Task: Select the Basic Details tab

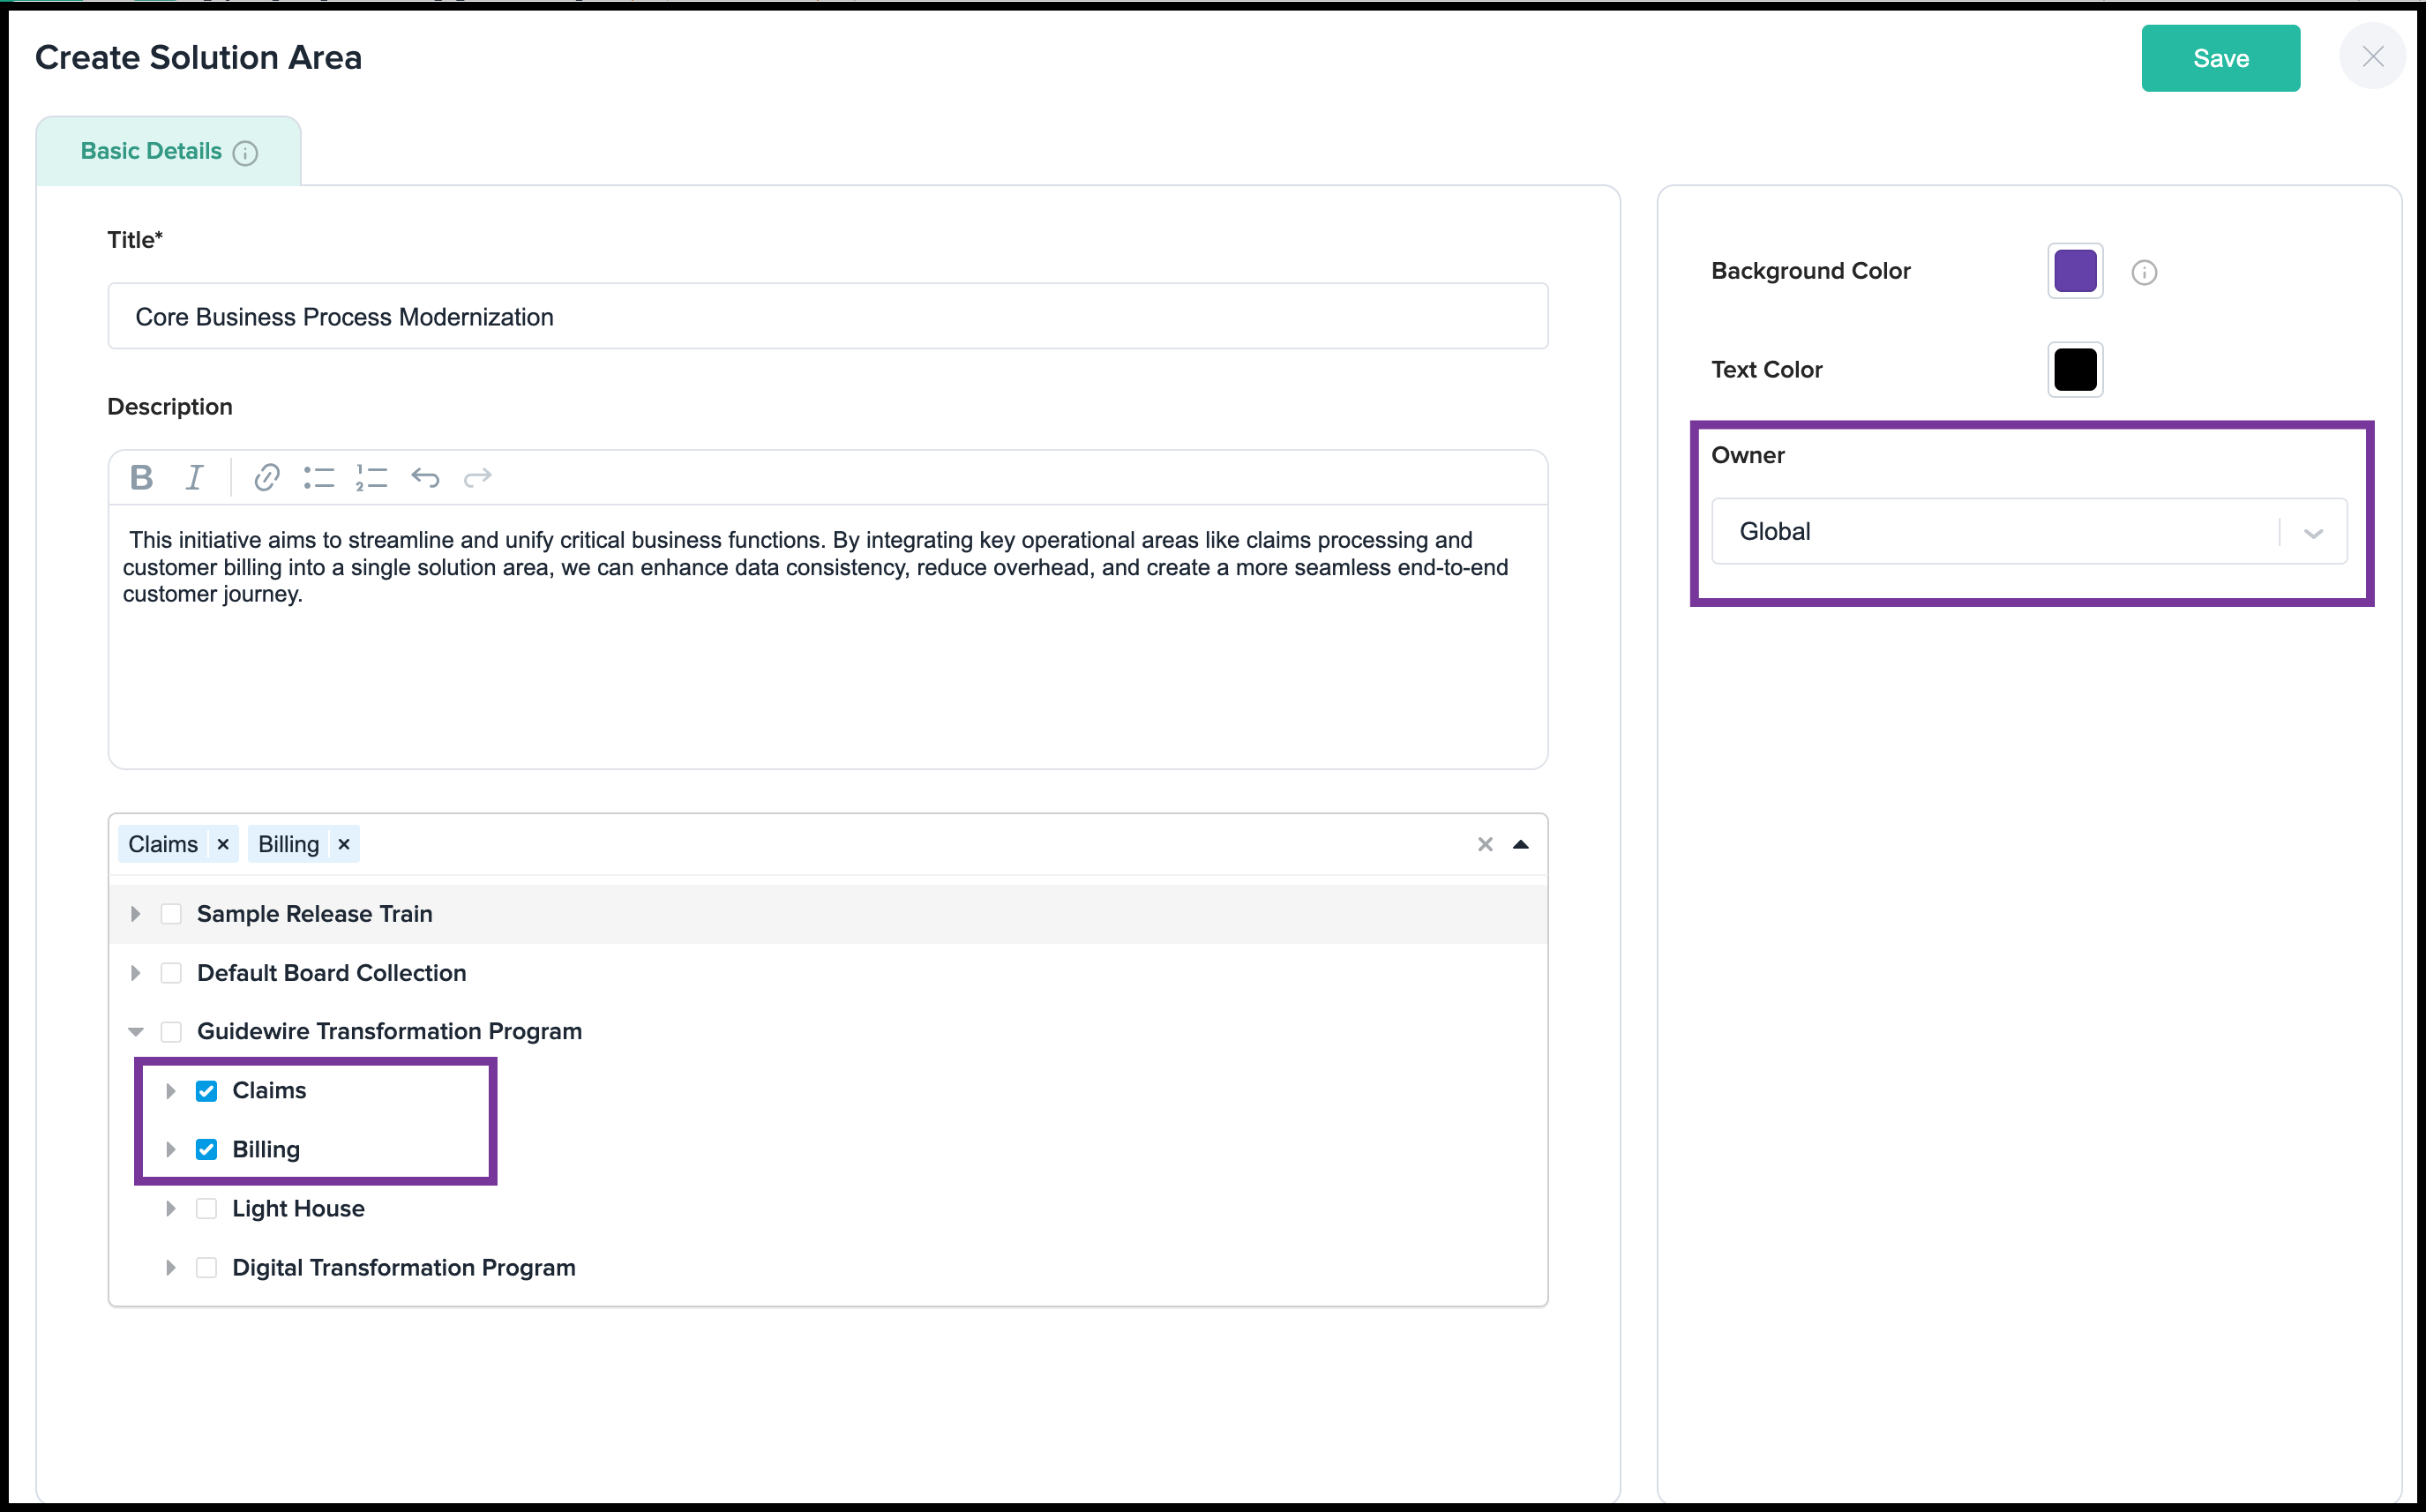Action: point(152,151)
